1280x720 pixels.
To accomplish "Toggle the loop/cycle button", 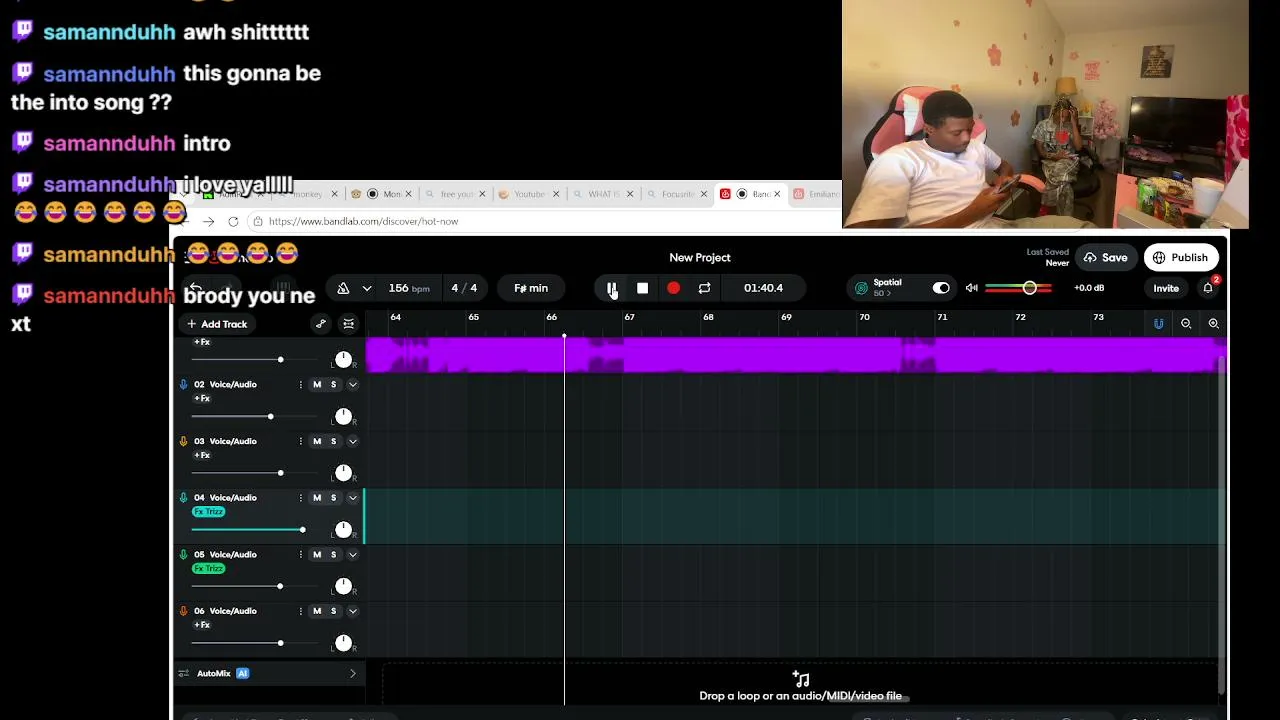I will point(704,288).
